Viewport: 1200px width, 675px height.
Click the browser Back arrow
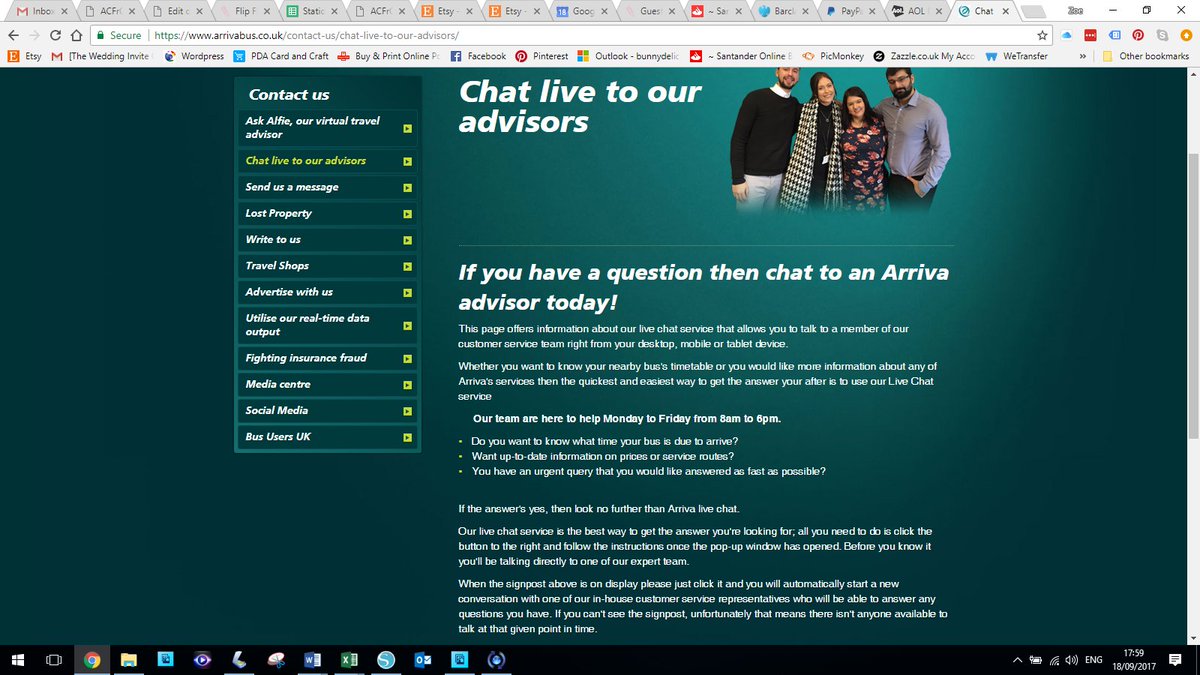(14, 35)
